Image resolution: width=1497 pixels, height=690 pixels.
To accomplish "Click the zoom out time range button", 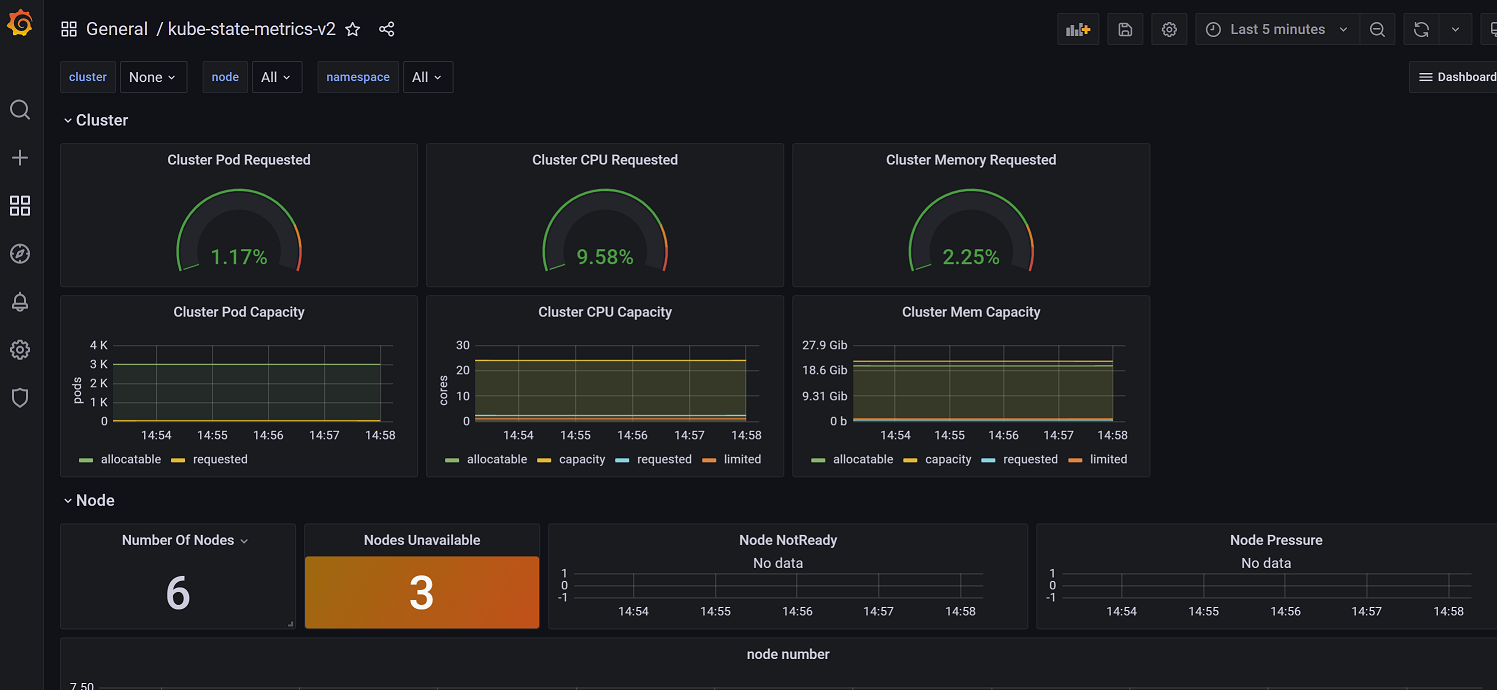I will coord(1377,30).
